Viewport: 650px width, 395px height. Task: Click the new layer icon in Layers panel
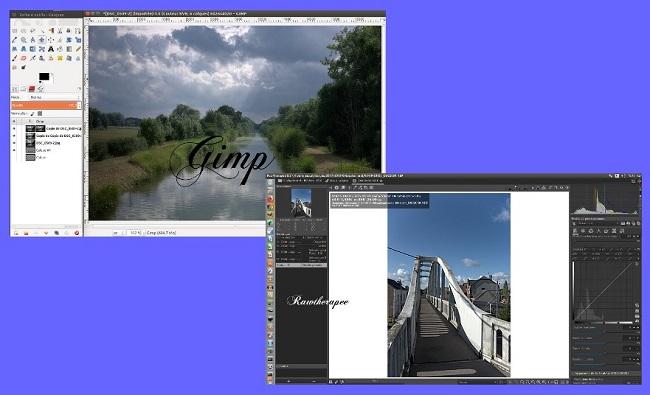(16, 233)
